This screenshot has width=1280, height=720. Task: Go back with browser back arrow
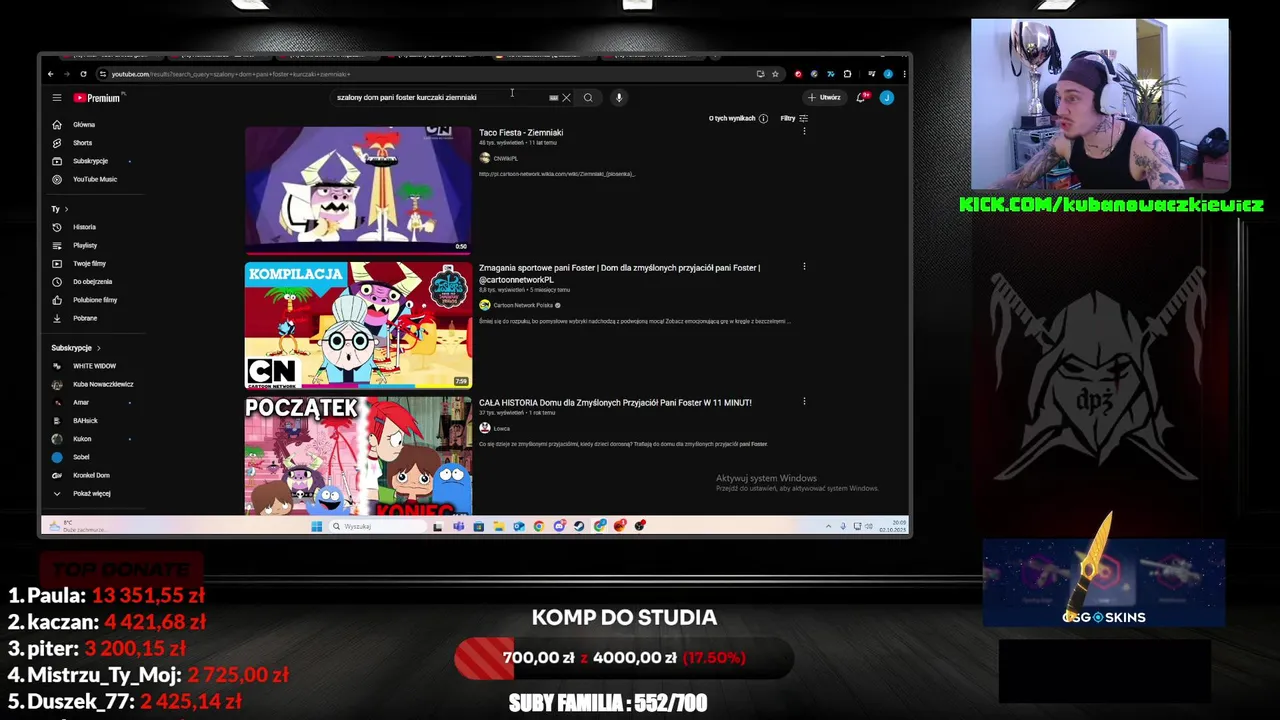click(x=51, y=74)
